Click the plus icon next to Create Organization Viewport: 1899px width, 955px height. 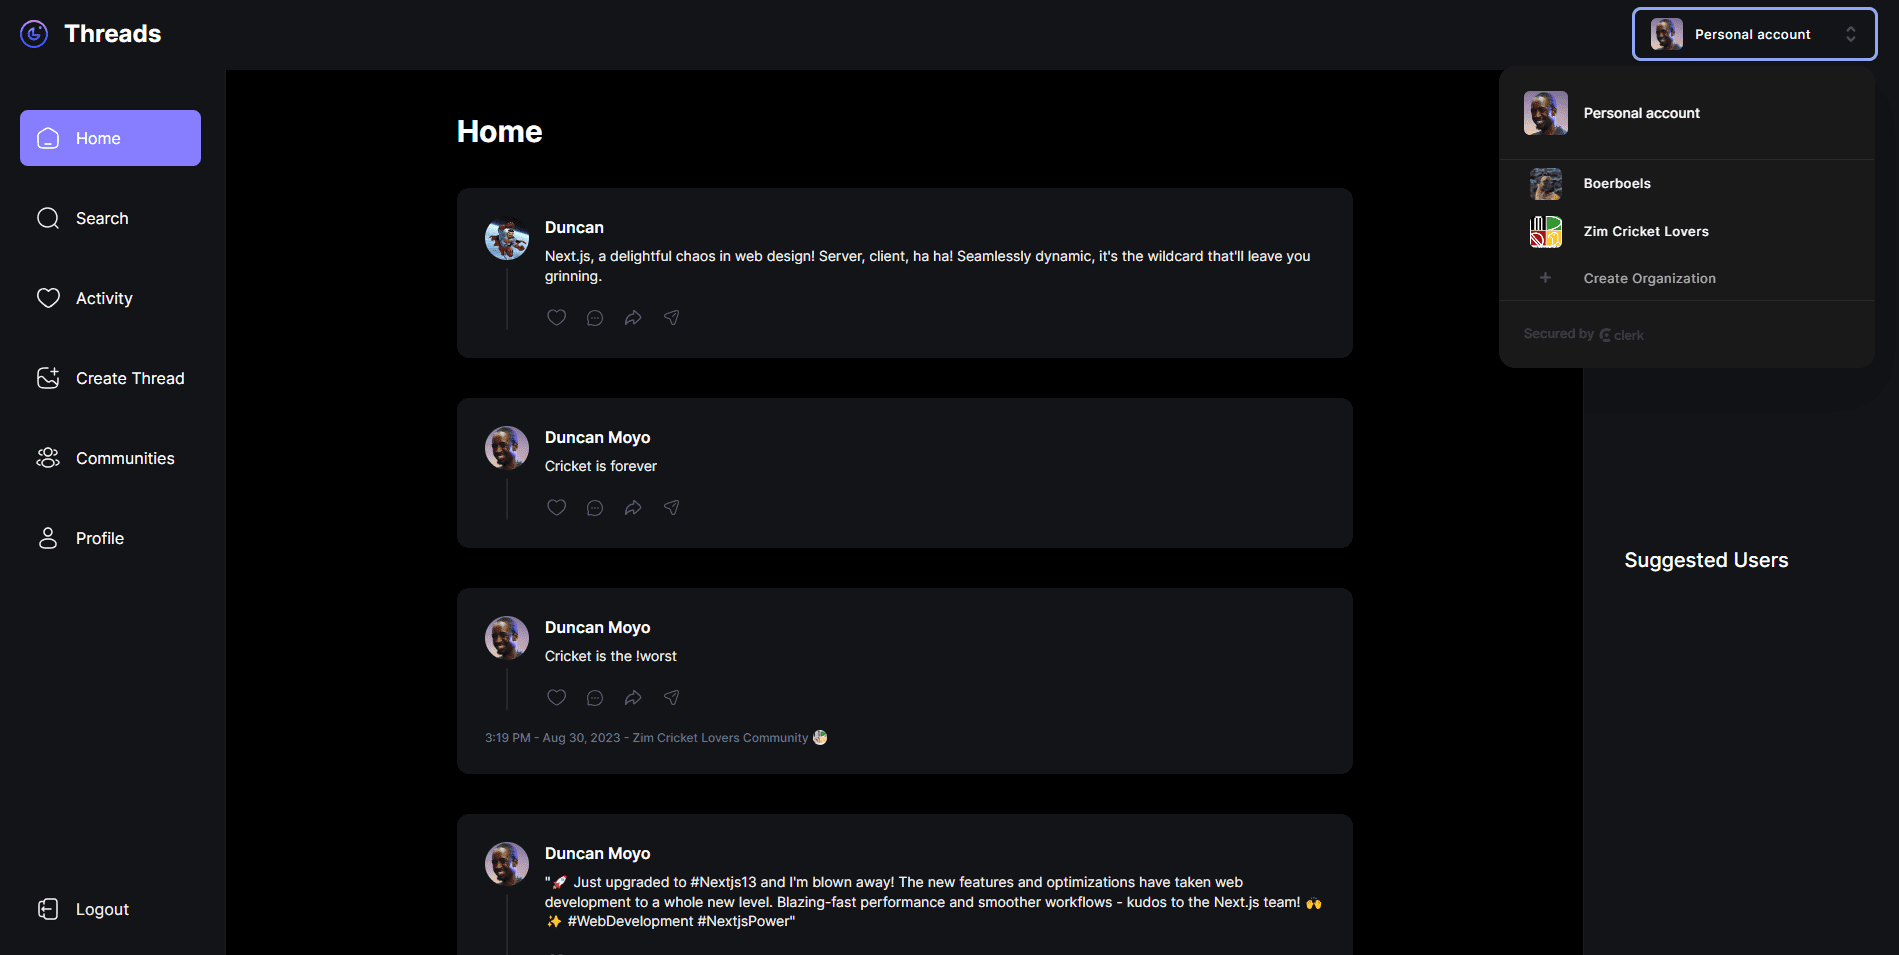[1545, 277]
